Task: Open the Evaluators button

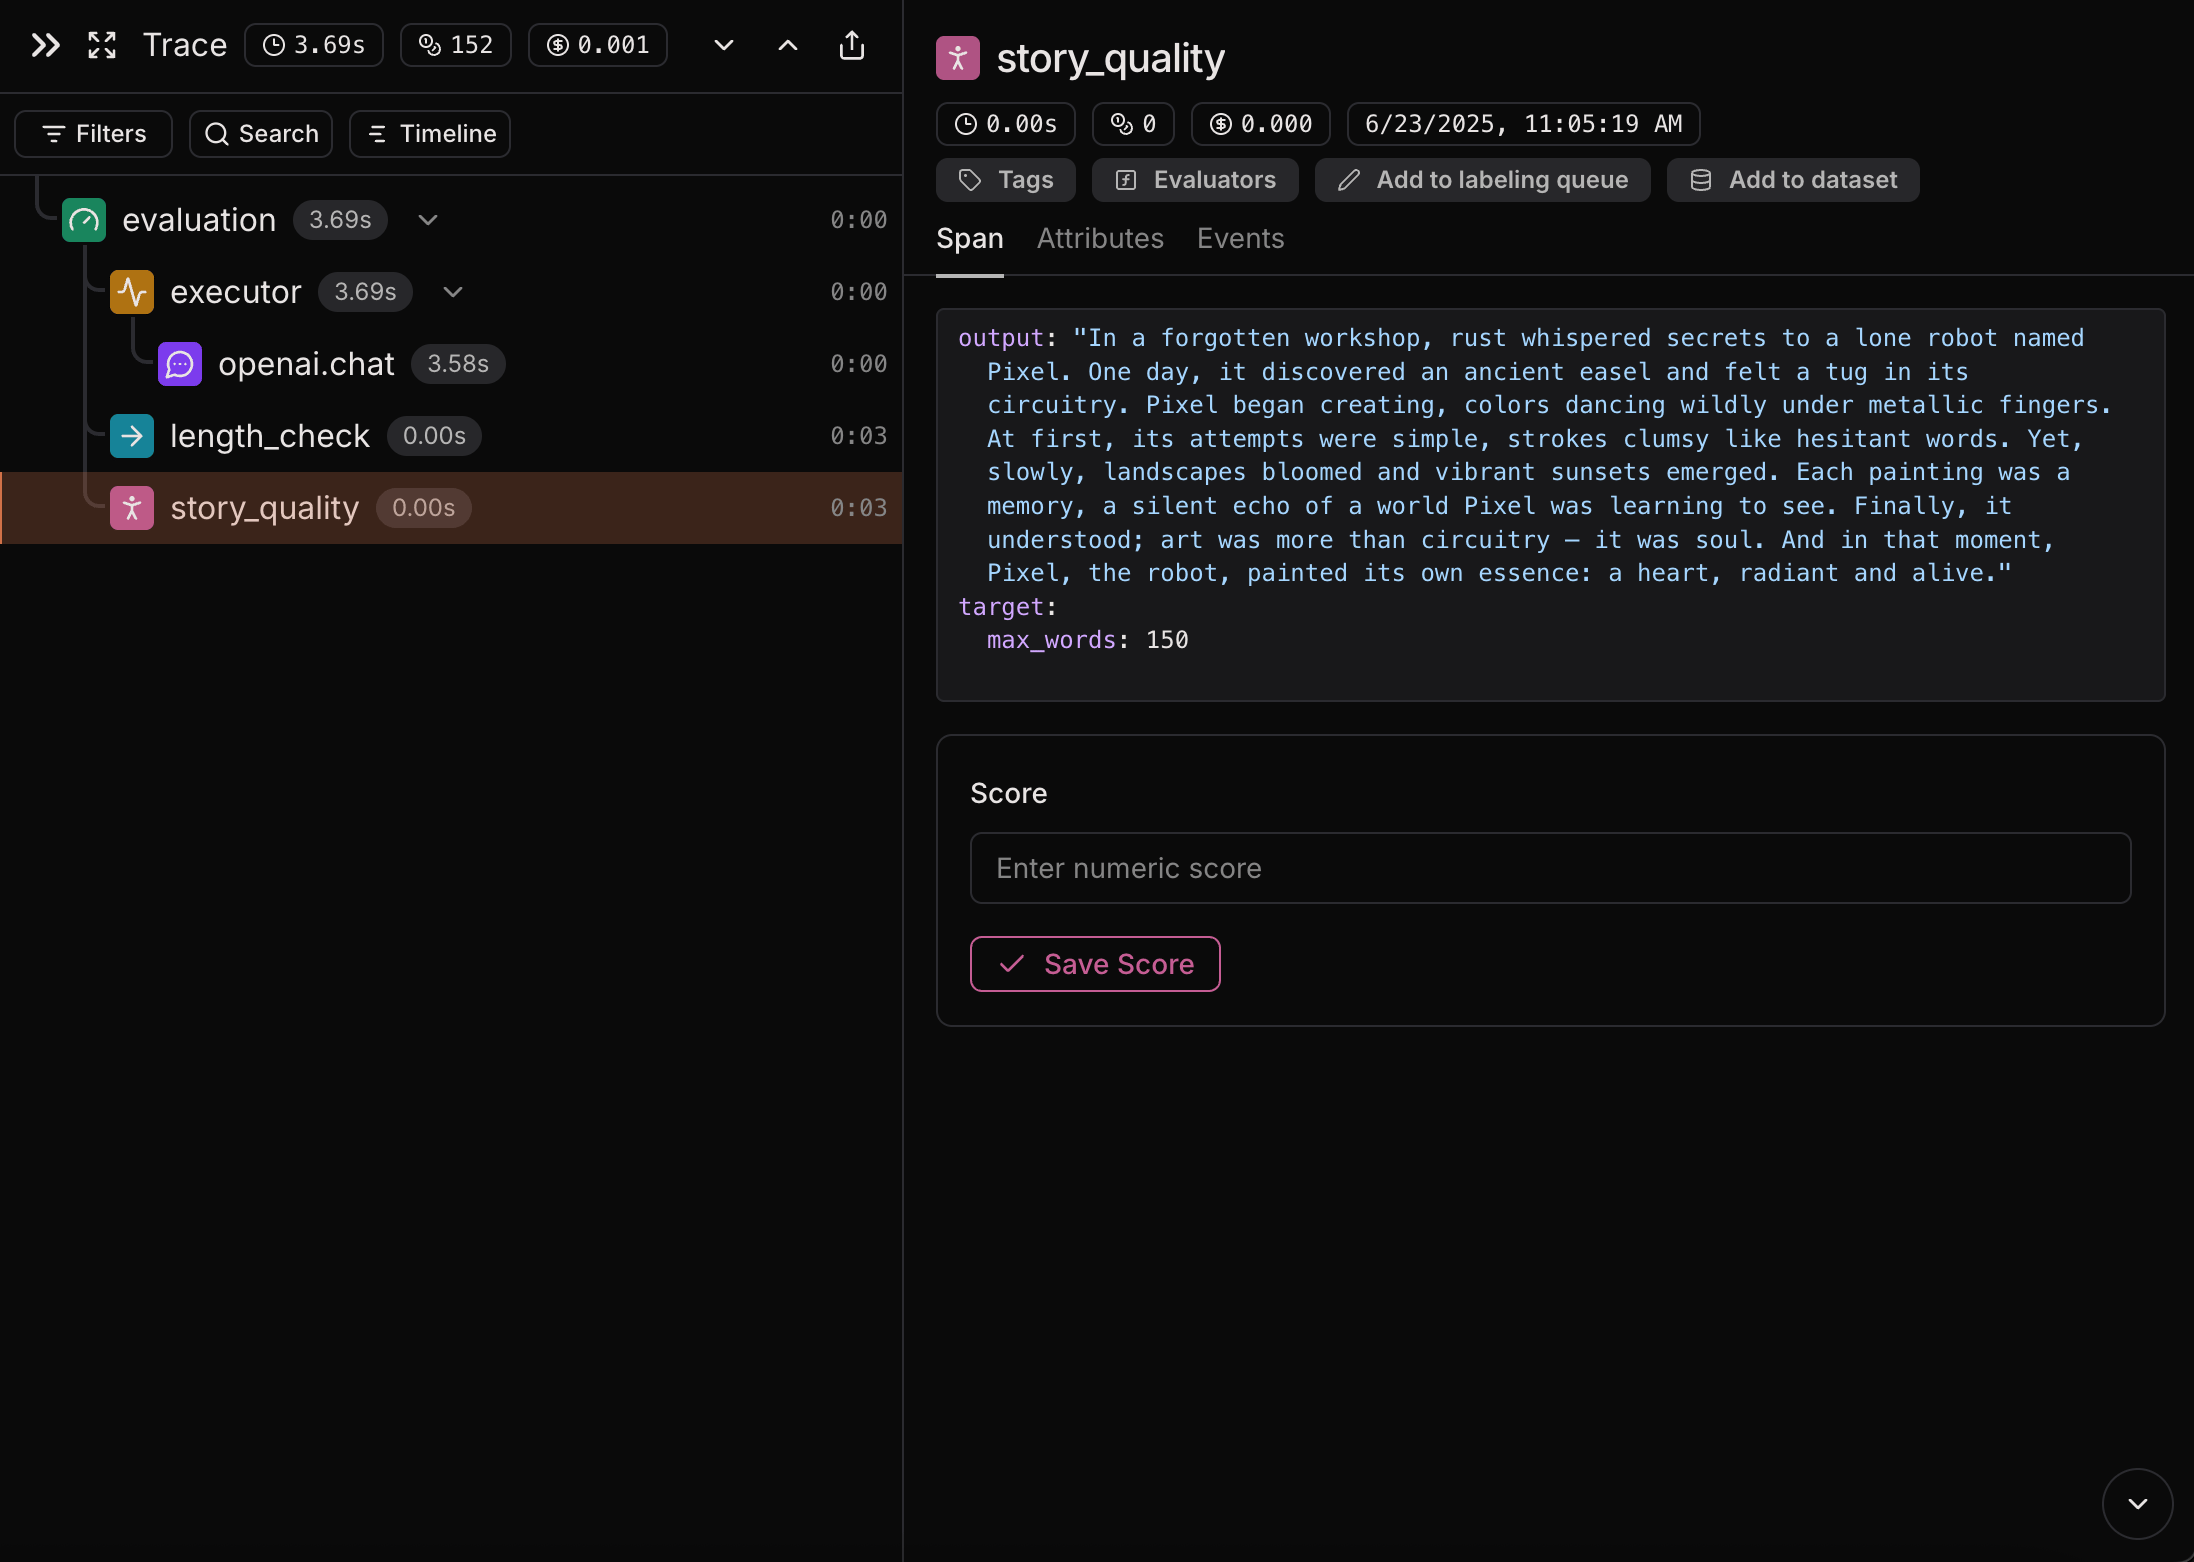Action: click(x=1195, y=180)
